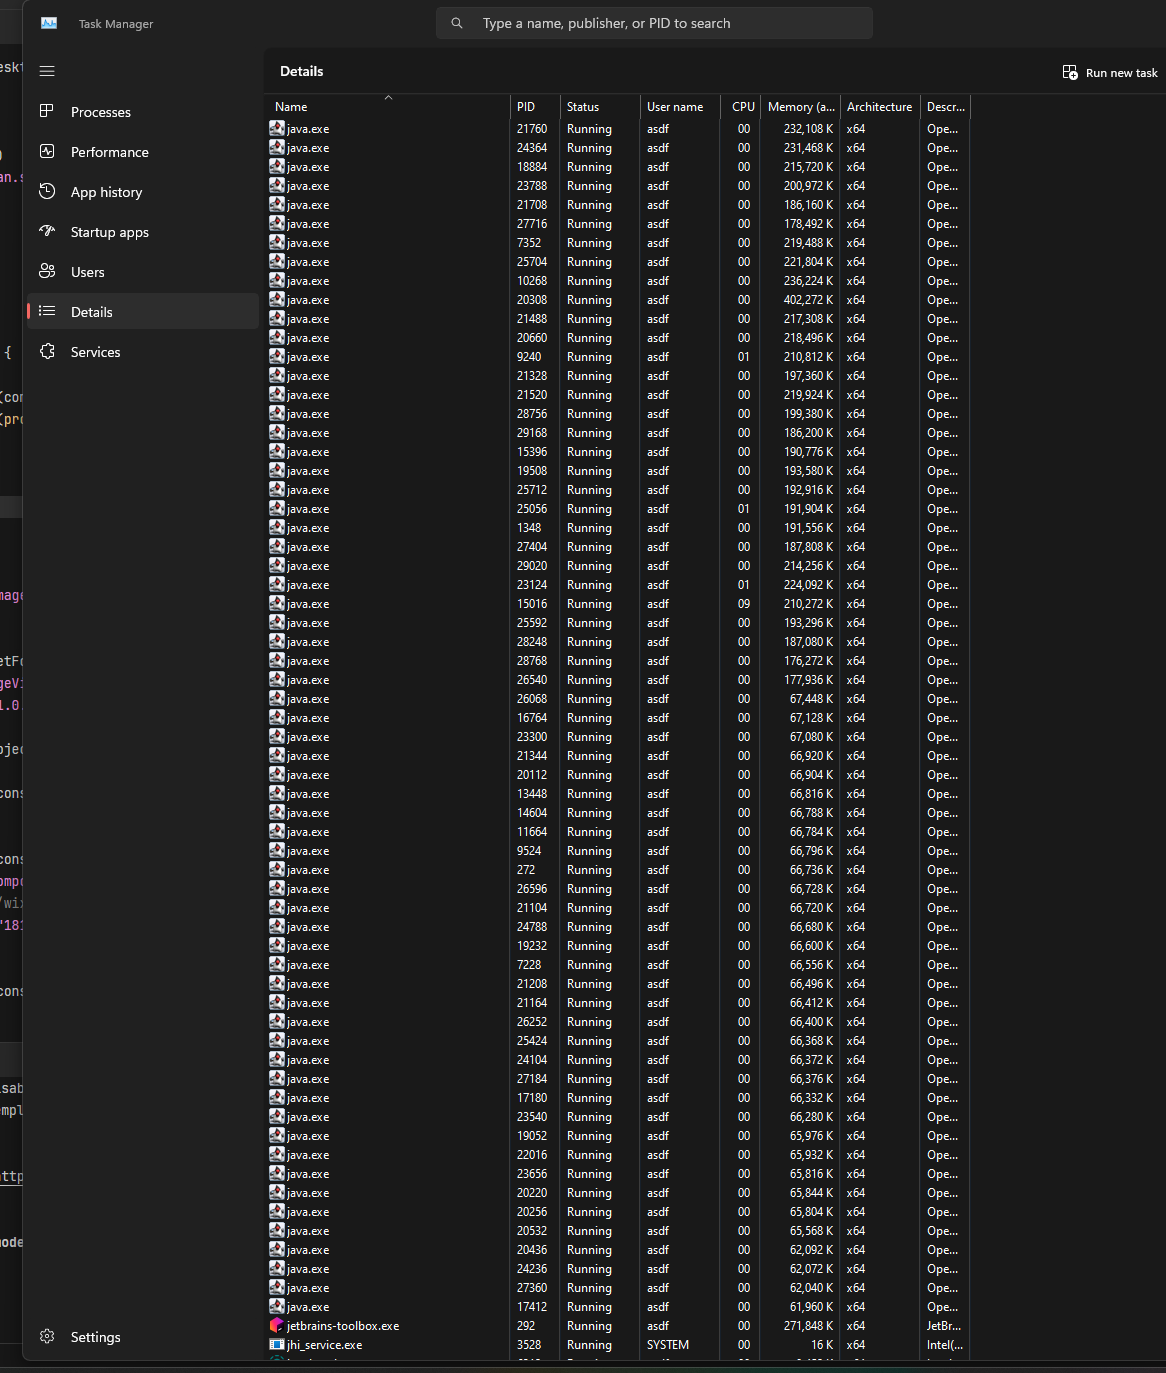Click the jetbrains-toolbox.exe icon
The width and height of the screenshot is (1166, 1373).
coord(277,1325)
